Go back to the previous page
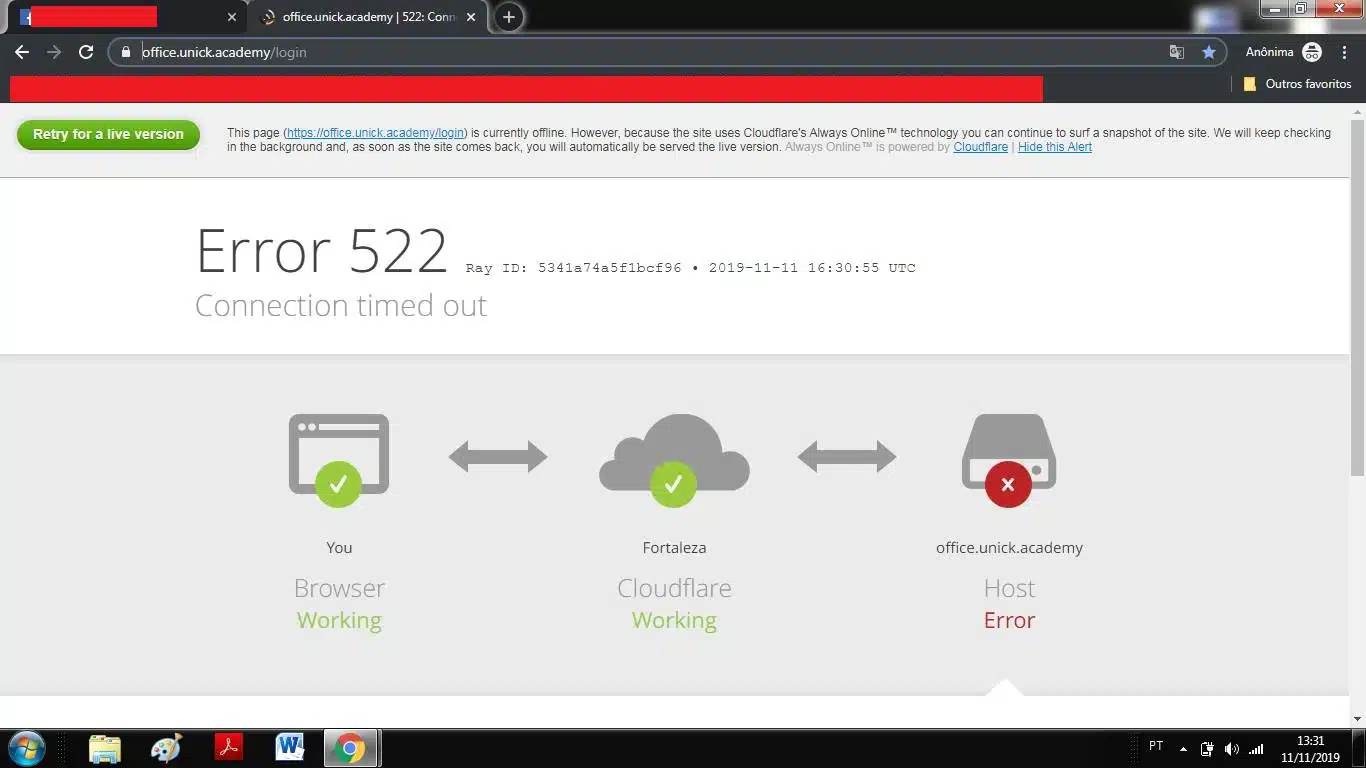Screen dimensions: 1366x768 coord(22,52)
